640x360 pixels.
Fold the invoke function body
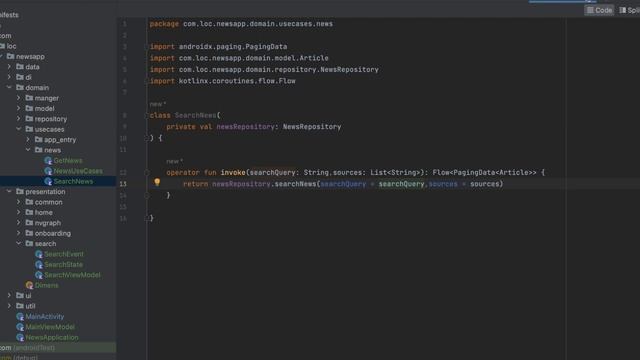147,172
